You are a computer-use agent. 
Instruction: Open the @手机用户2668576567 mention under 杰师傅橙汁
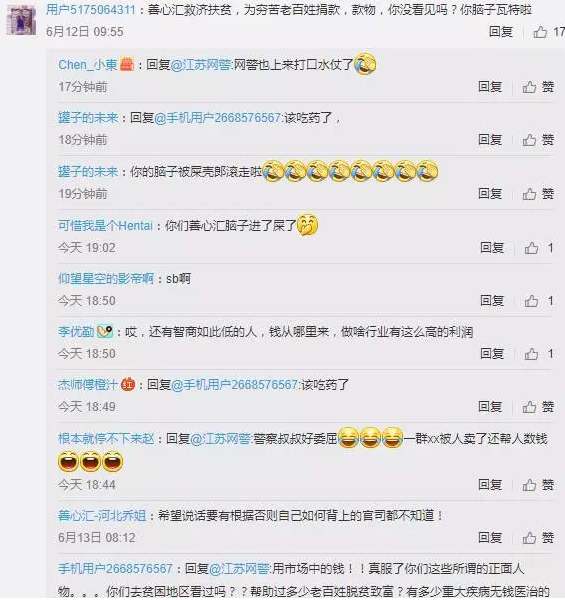(234, 385)
